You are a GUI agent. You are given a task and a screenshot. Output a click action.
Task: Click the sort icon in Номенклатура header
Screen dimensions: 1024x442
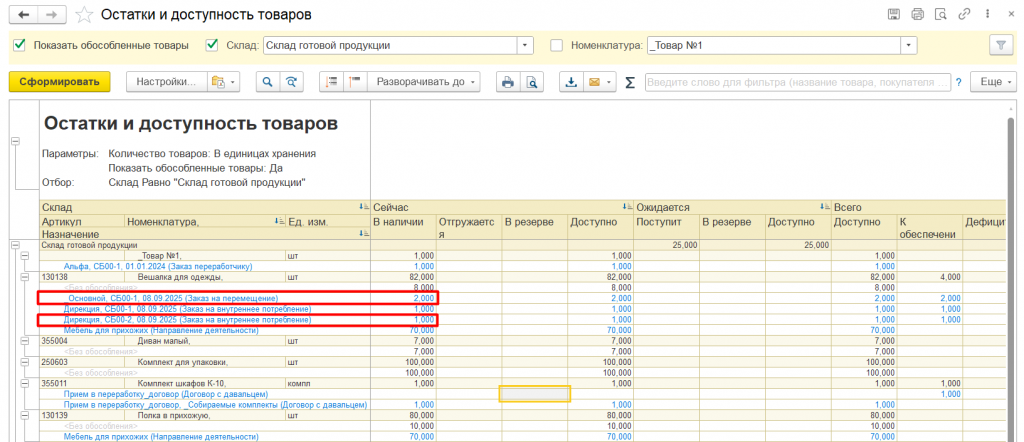coord(281,222)
